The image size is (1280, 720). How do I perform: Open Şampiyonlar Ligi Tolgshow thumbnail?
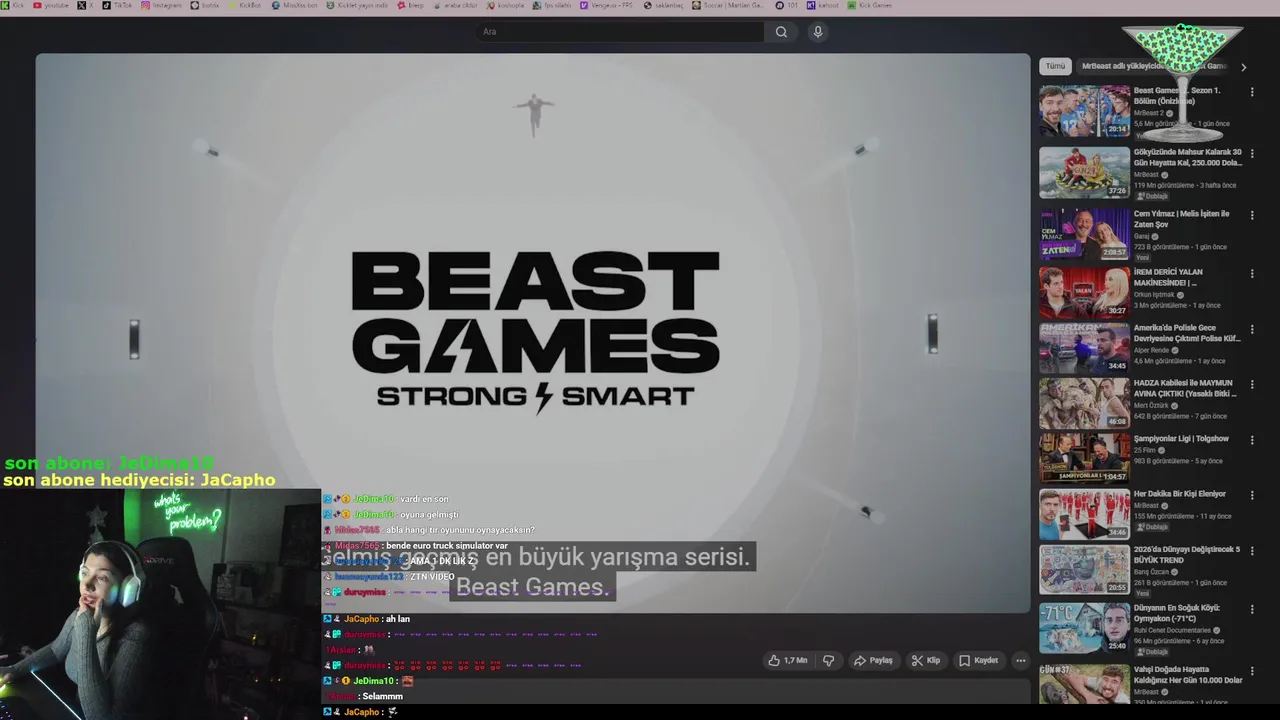pos(1084,458)
